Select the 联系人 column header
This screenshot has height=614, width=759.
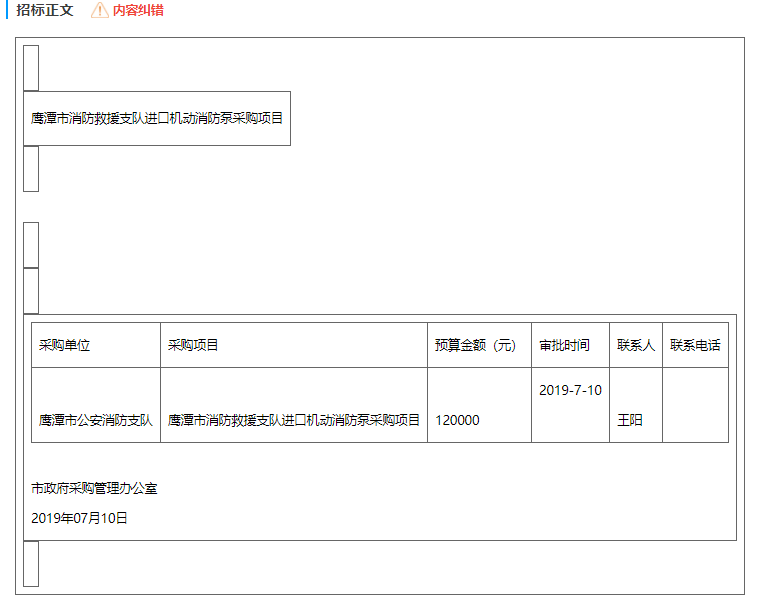pos(636,345)
